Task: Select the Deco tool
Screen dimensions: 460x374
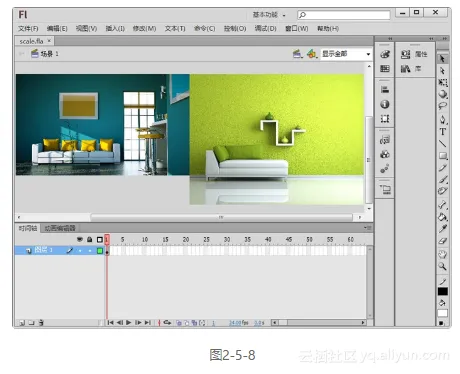Action: [442, 191]
